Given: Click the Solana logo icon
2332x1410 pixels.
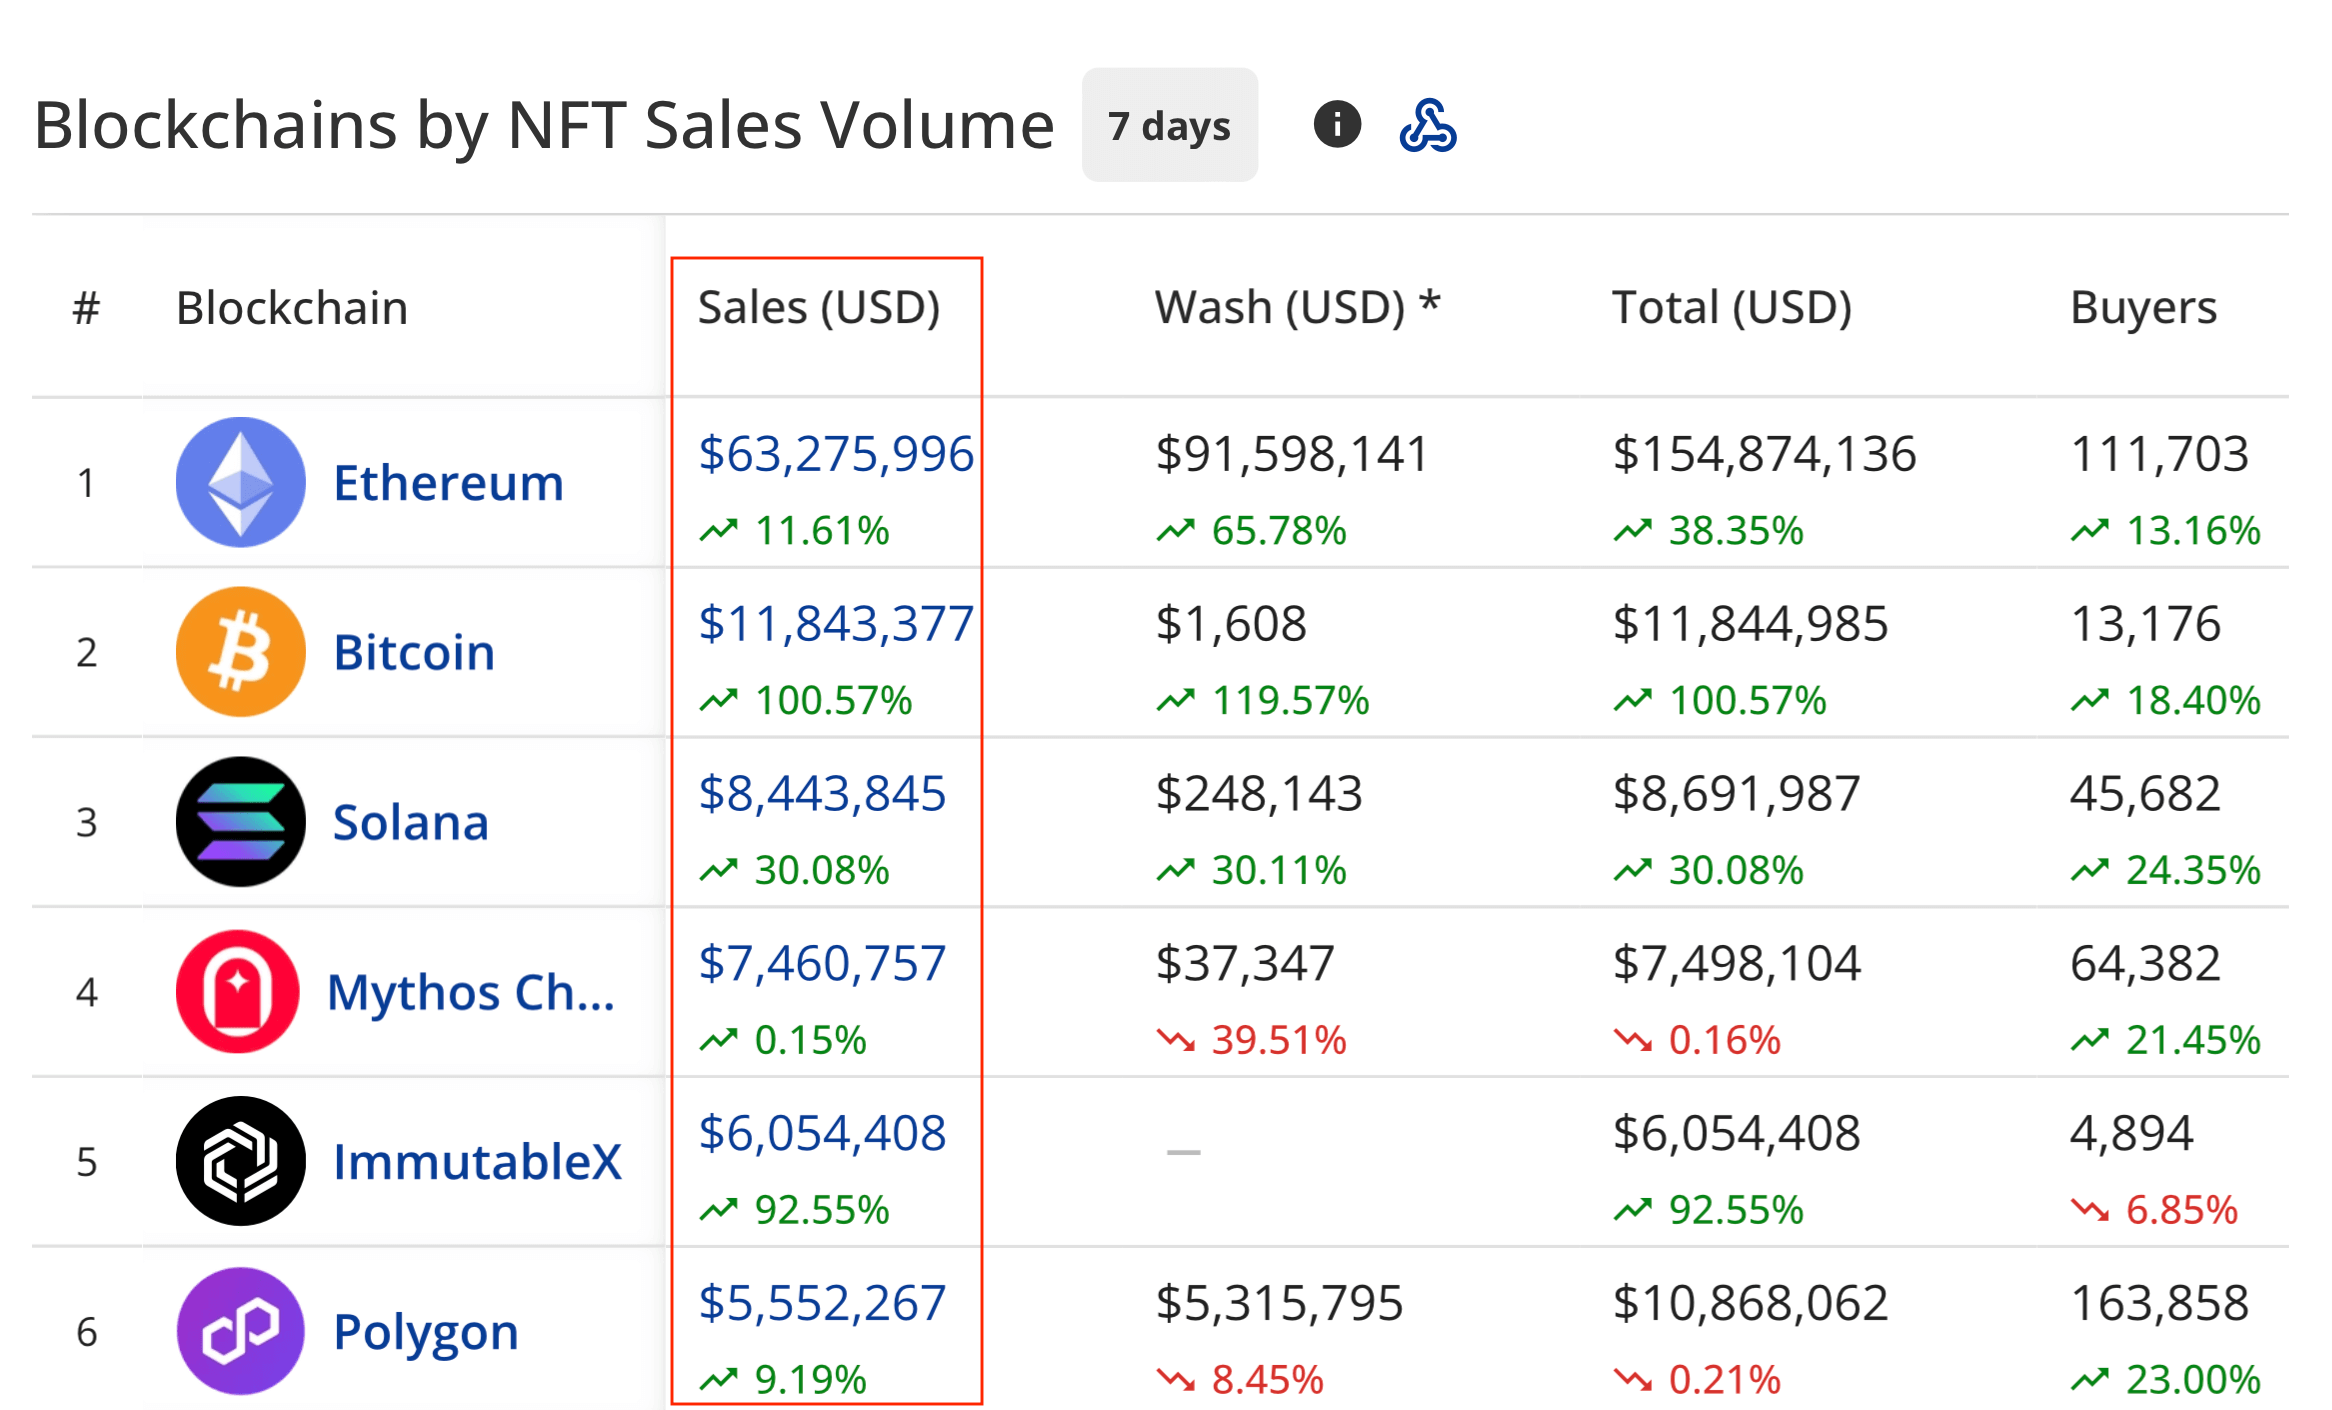Looking at the screenshot, I should [240, 822].
